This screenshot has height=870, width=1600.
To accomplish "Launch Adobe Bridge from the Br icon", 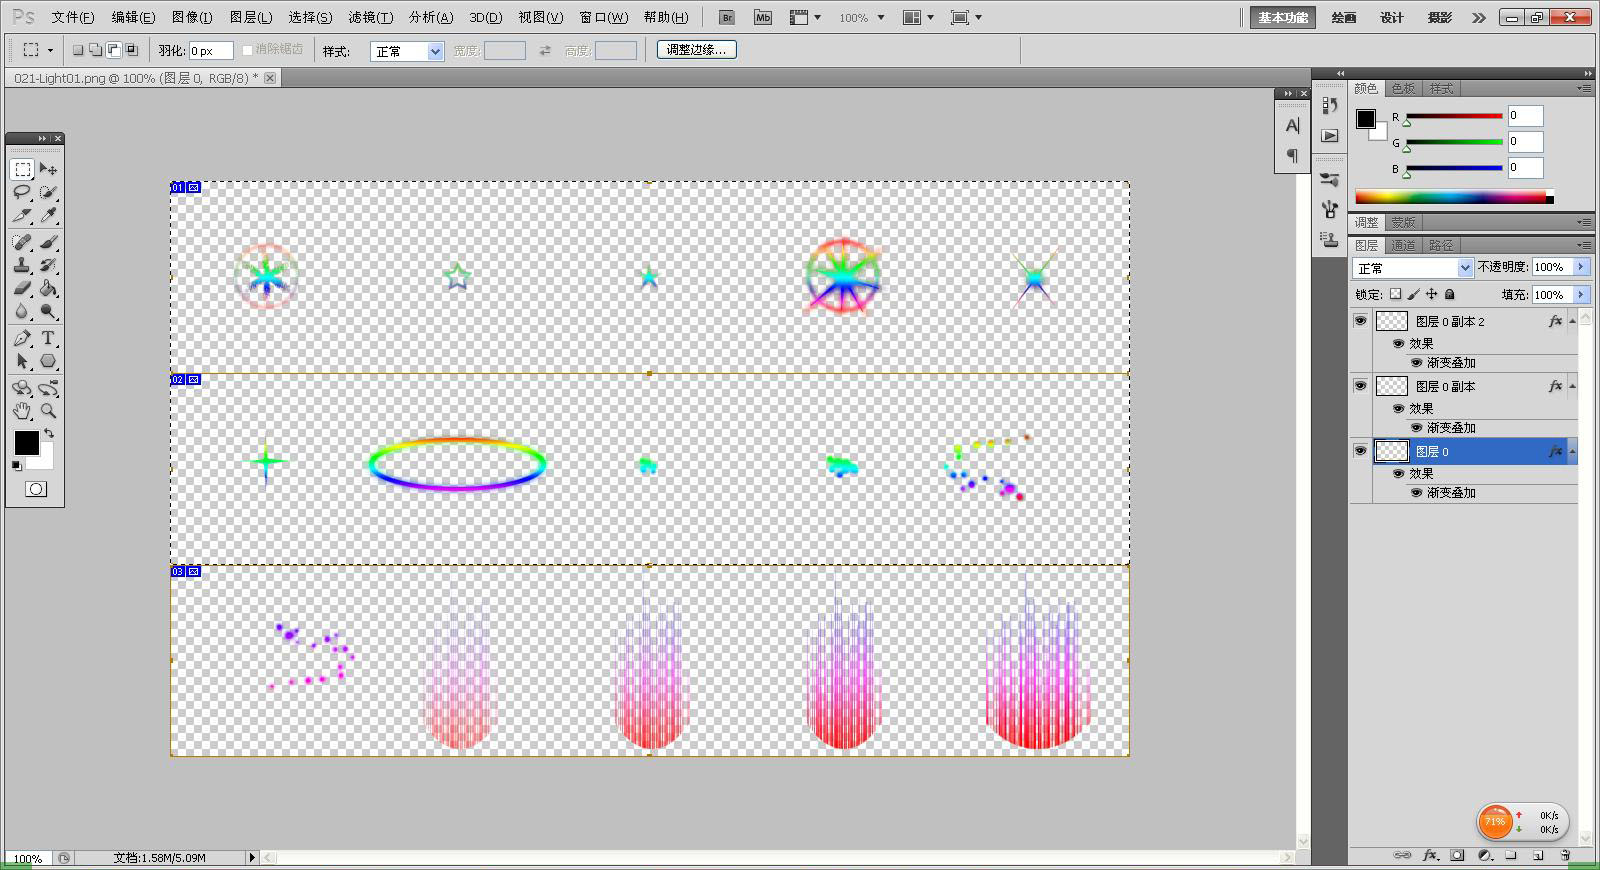I will (727, 17).
